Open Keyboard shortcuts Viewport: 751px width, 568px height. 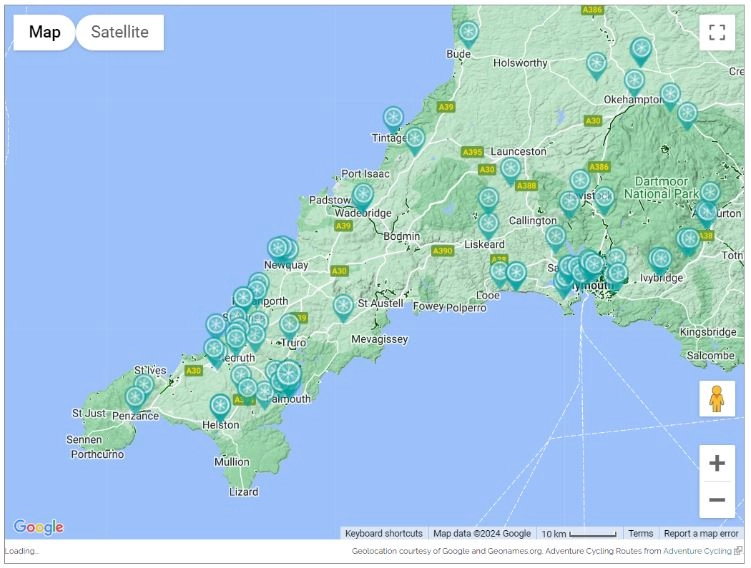[x=384, y=533]
